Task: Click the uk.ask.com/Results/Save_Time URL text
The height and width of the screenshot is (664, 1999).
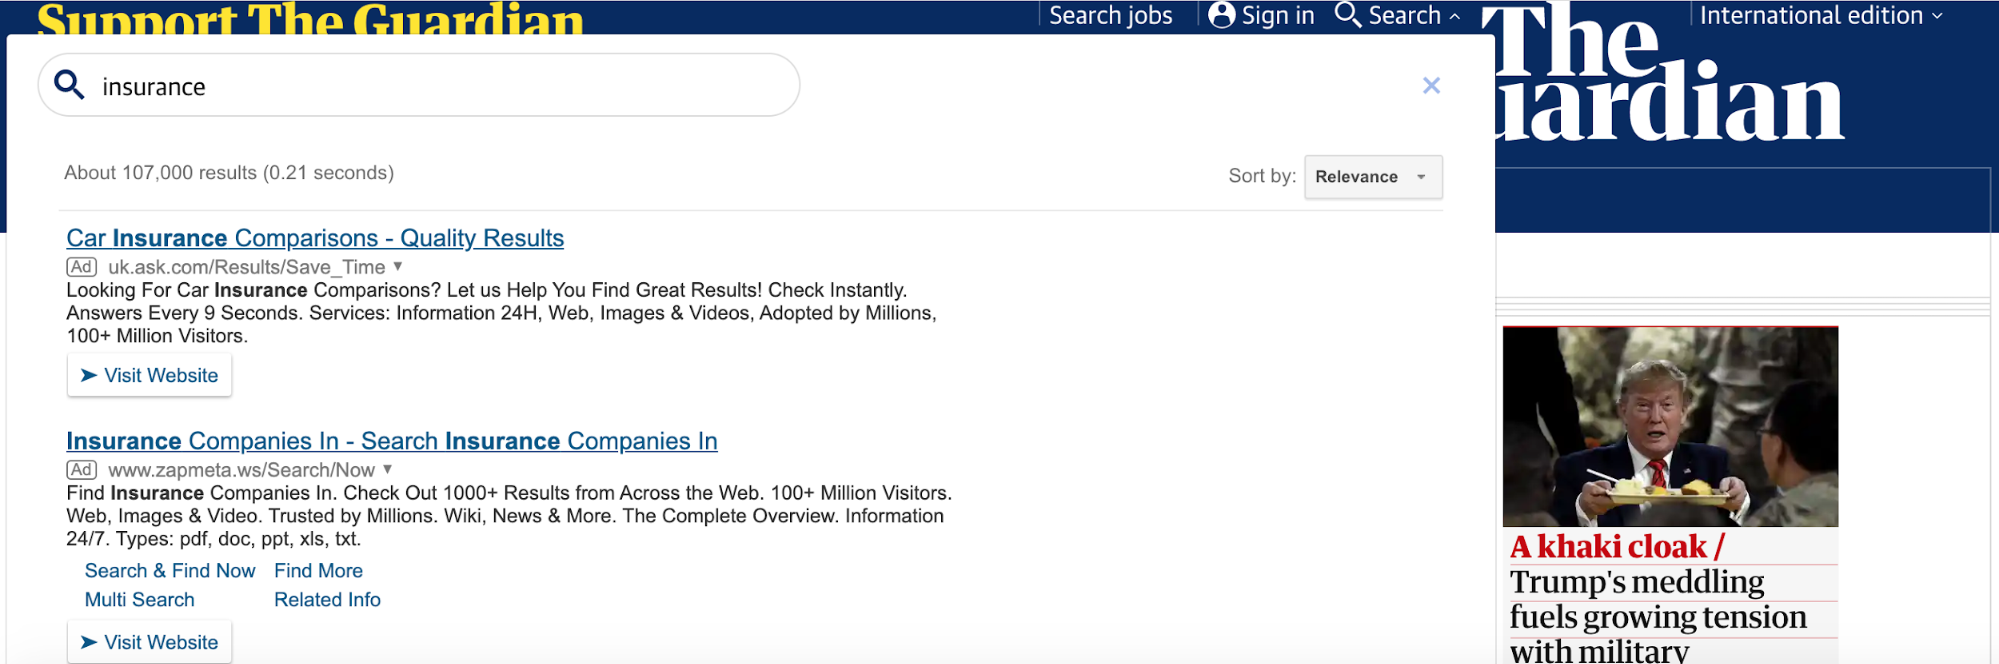Action: point(247,267)
